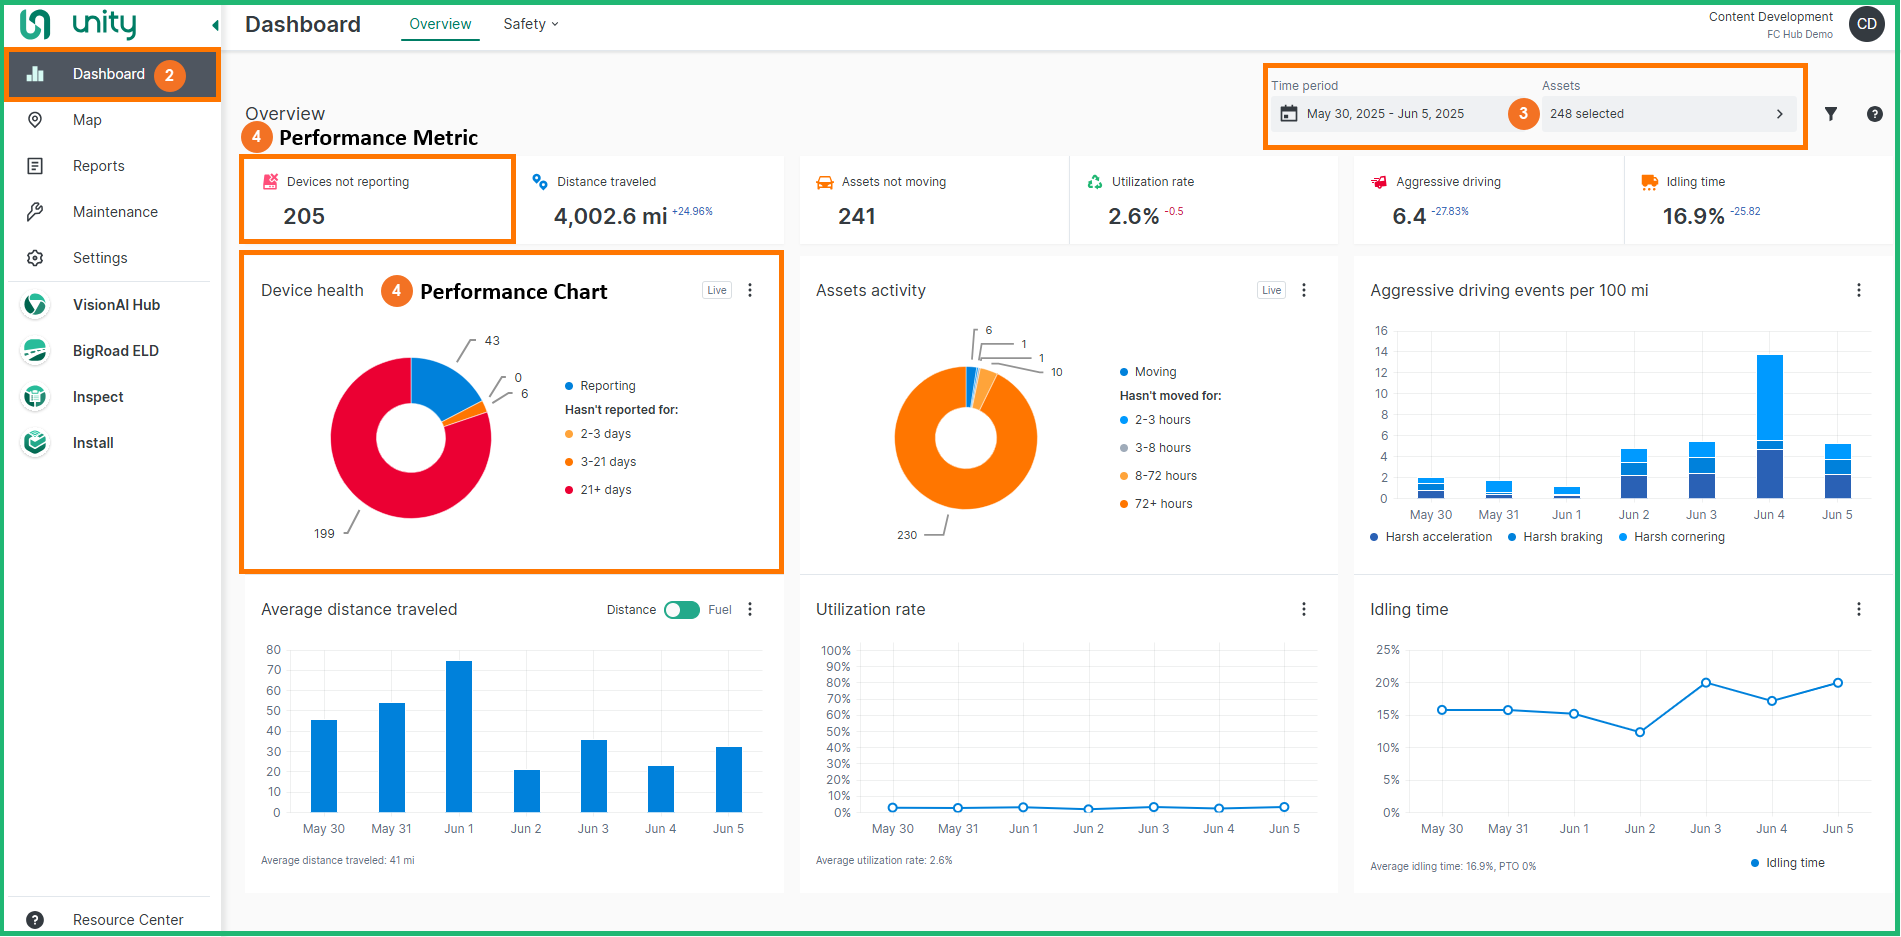Toggle the Distance/Fuel switch

682,610
